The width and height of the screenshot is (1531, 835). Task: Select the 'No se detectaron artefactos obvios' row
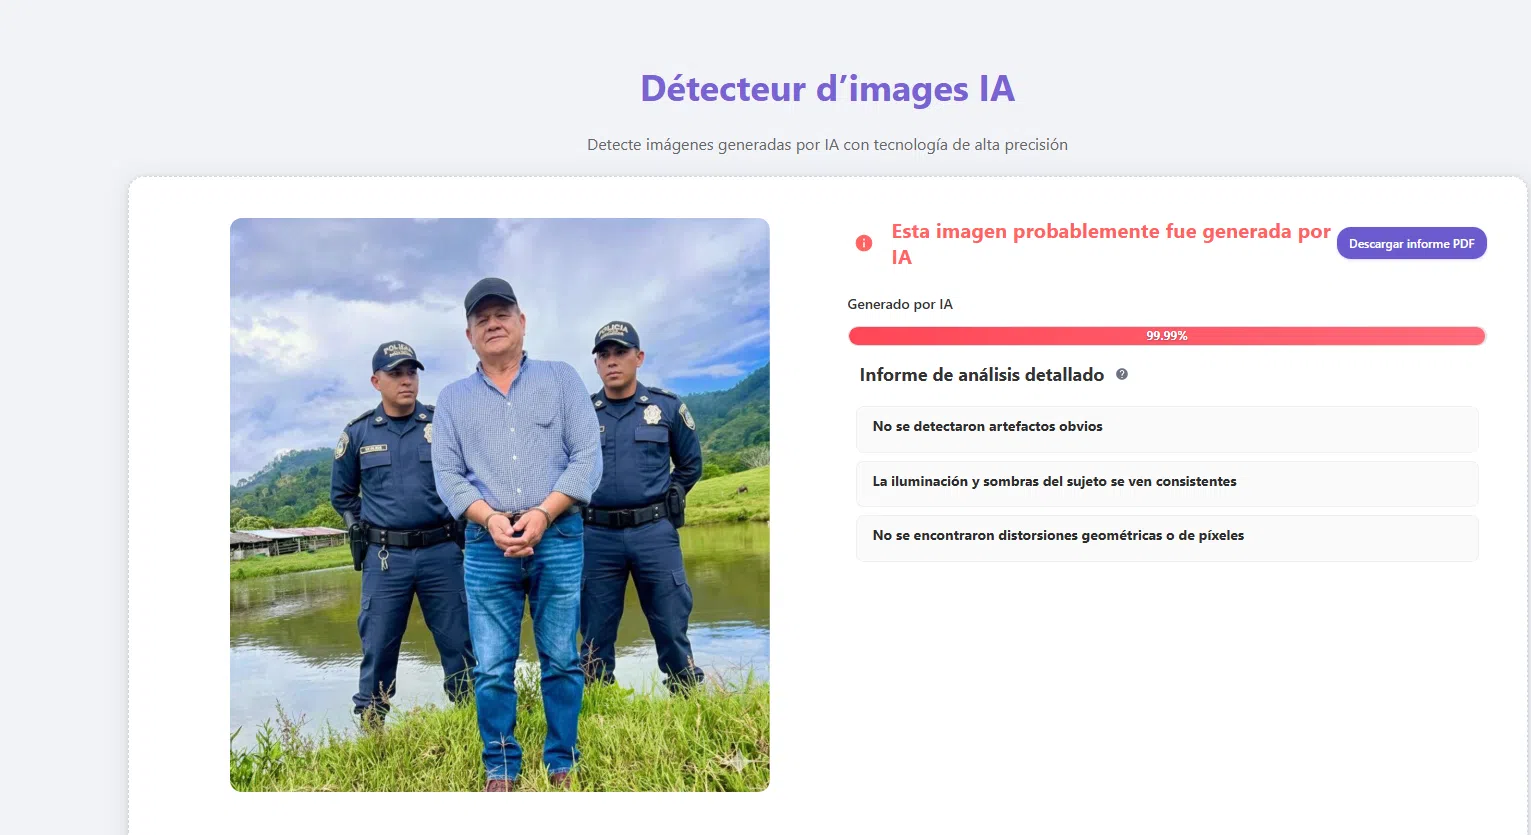point(1166,427)
